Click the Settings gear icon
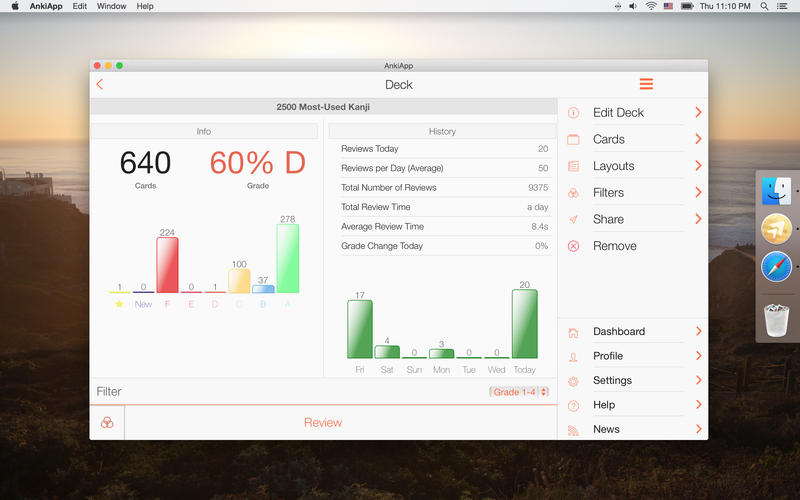The image size is (800, 500). (x=573, y=381)
